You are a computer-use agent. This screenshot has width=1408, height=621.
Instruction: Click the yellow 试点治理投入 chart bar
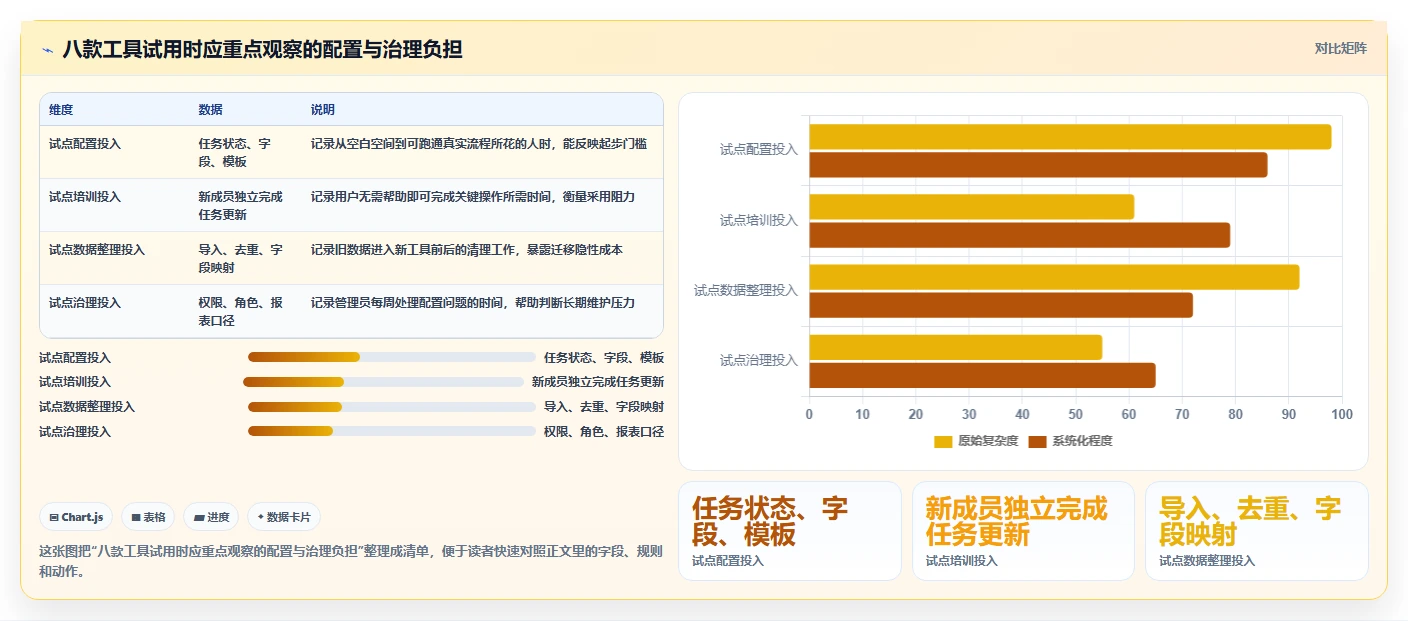click(x=955, y=347)
